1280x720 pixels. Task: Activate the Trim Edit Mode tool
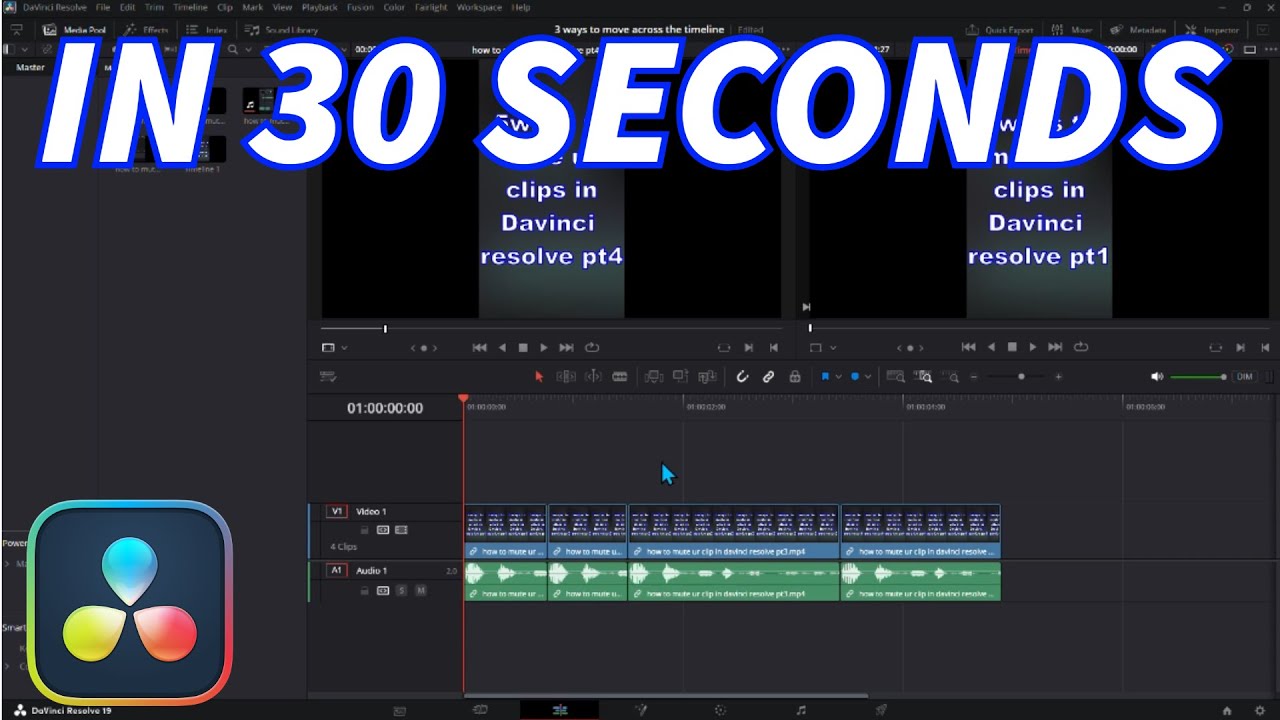pos(566,377)
